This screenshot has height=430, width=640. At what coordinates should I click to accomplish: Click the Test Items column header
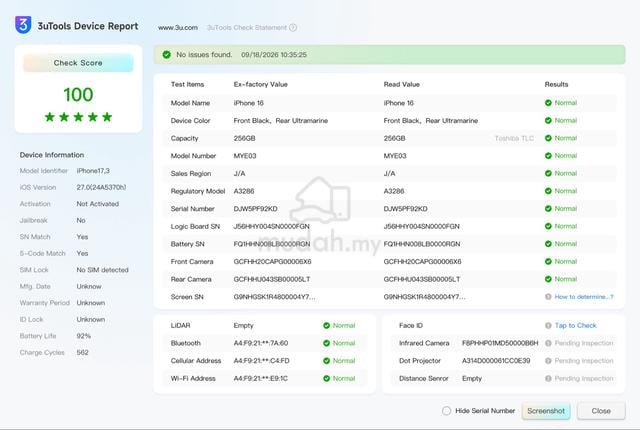coord(187,84)
